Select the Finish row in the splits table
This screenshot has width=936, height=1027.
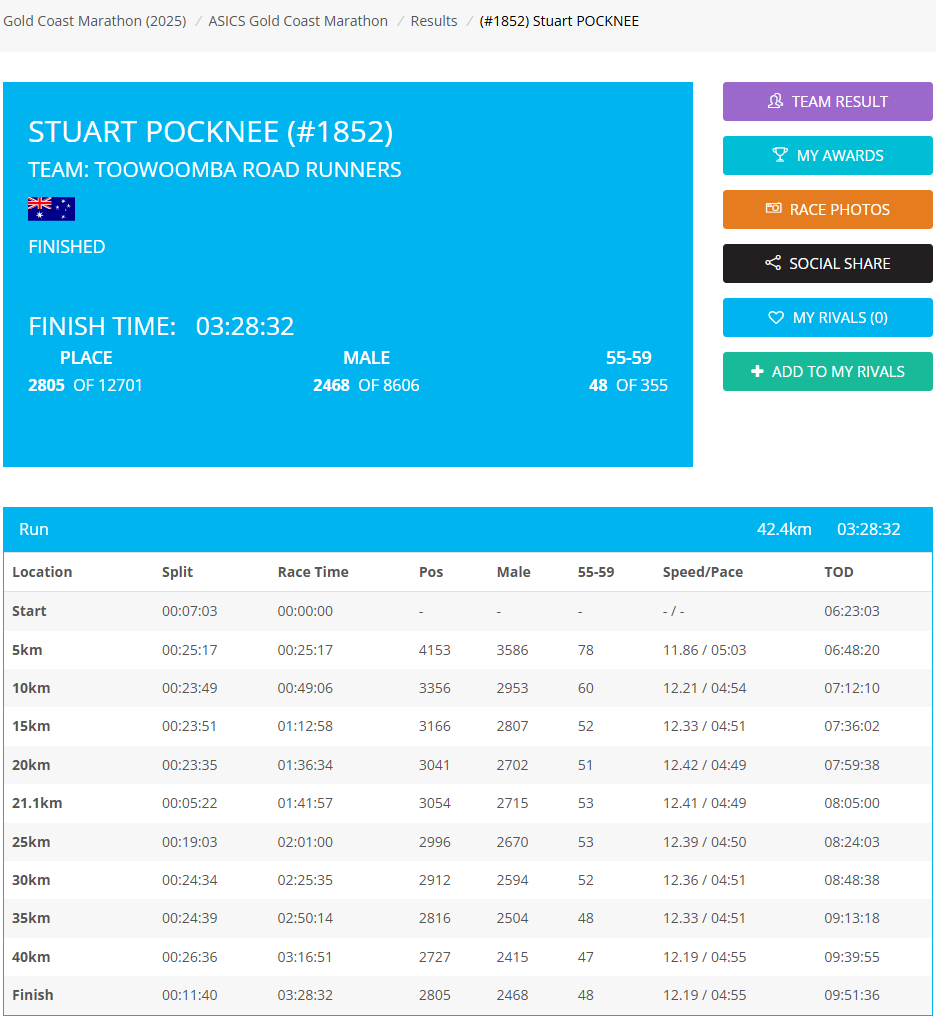[468, 995]
